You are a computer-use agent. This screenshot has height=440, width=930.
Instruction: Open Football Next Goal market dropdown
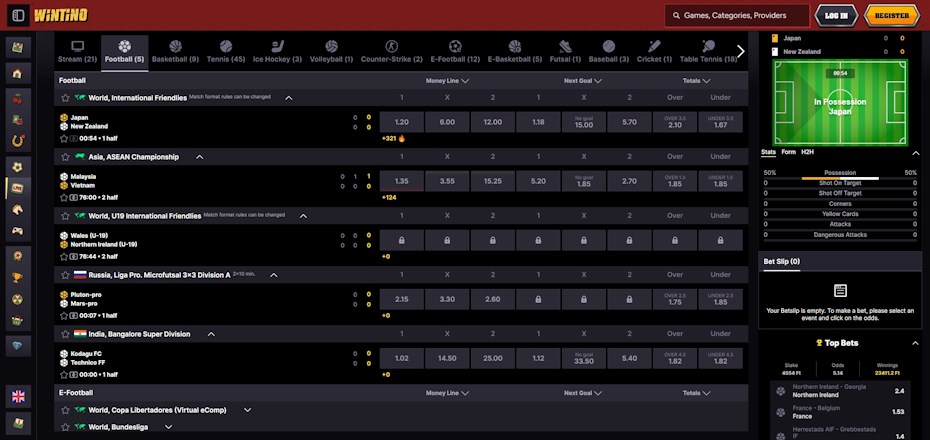click(x=583, y=81)
